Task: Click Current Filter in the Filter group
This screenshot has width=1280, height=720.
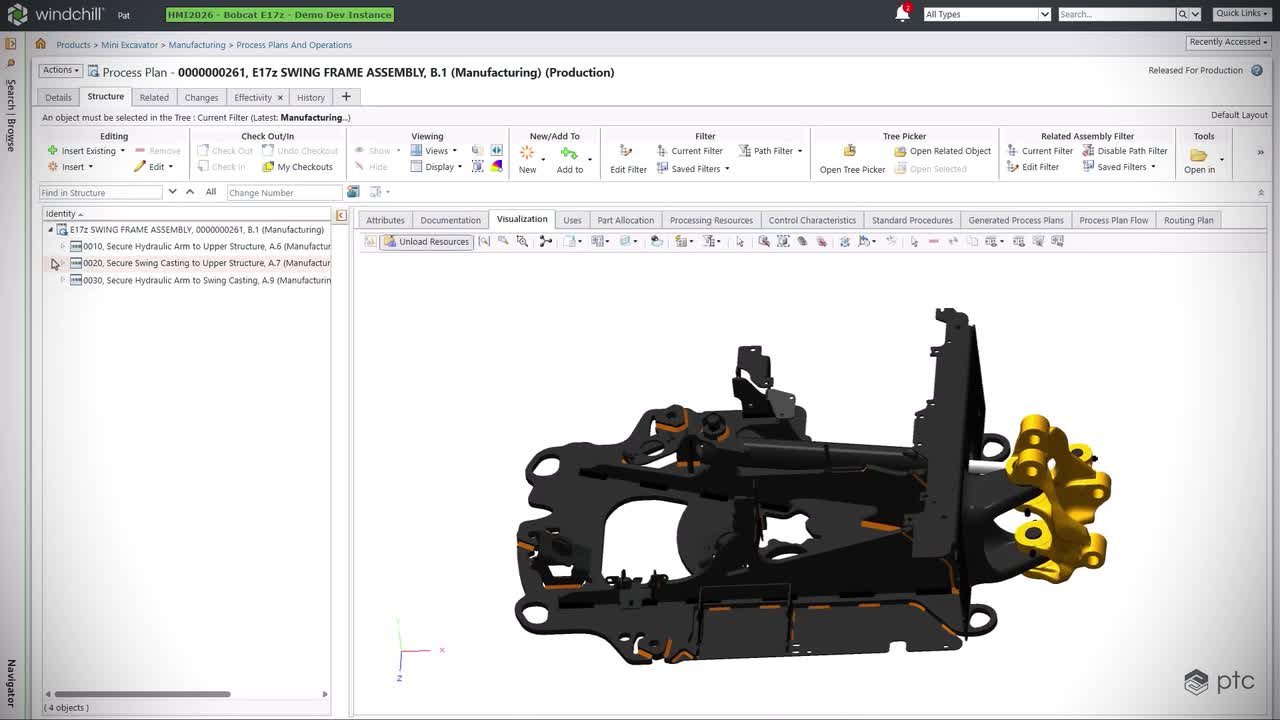Action: pyautogui.click(x=689, y=151)
